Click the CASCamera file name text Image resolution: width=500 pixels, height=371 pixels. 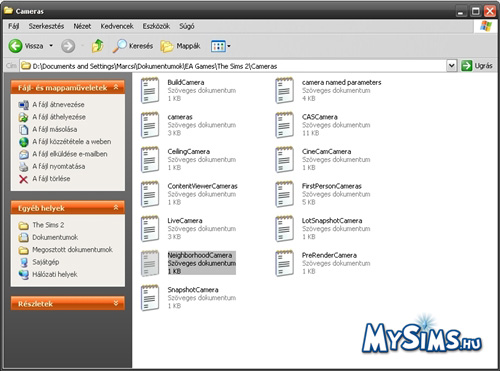(x=320, y=117)
